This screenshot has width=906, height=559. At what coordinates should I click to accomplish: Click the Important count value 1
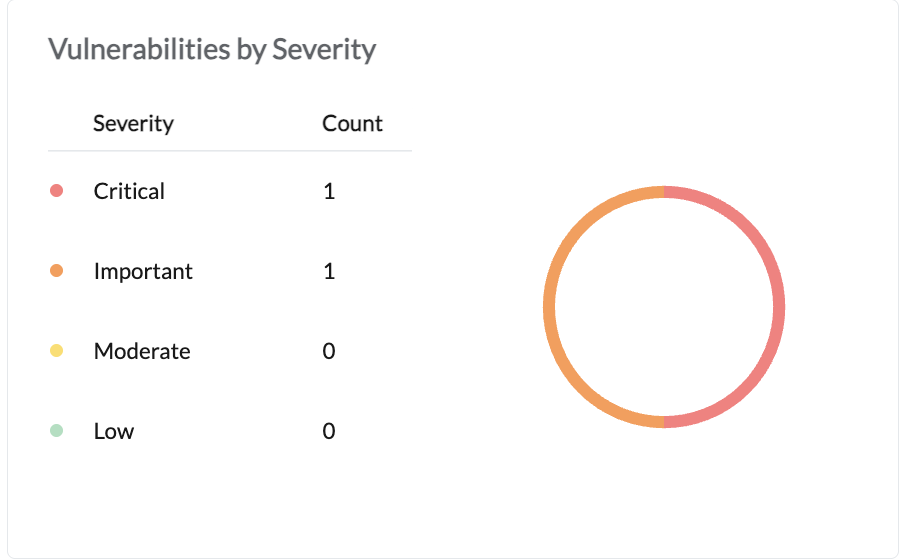(x=329, y=271)
